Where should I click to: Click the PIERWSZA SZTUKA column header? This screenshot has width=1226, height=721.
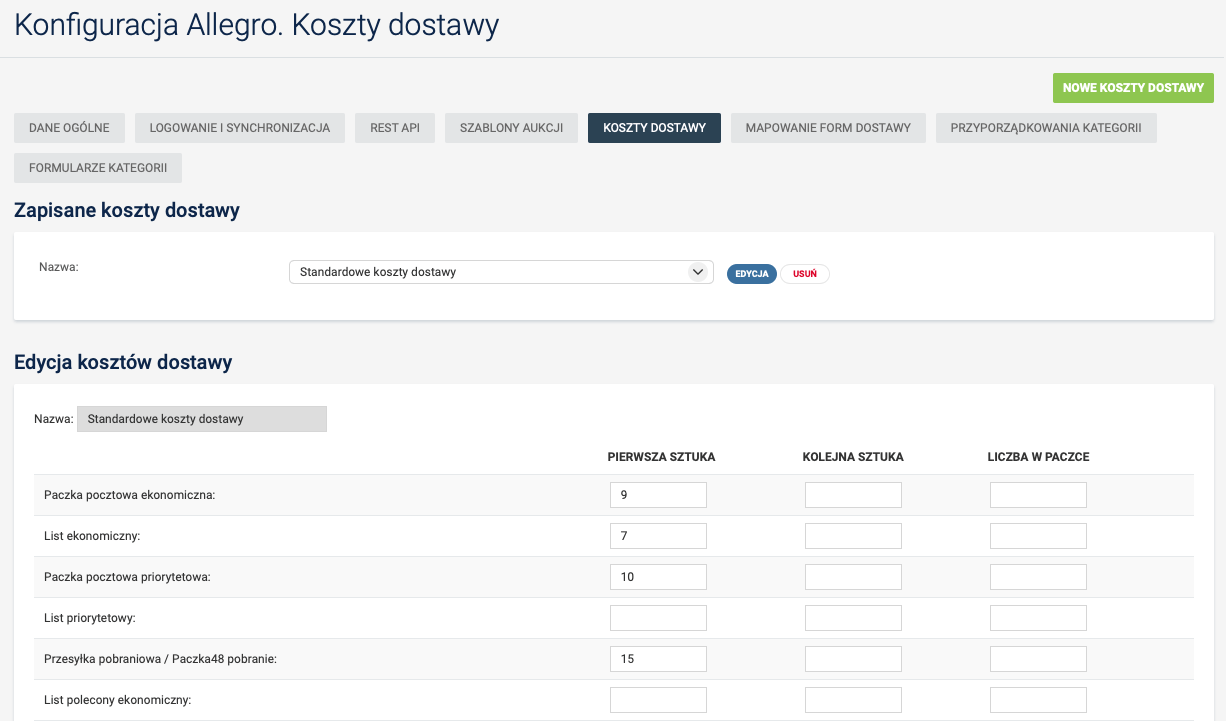(661, 457)
